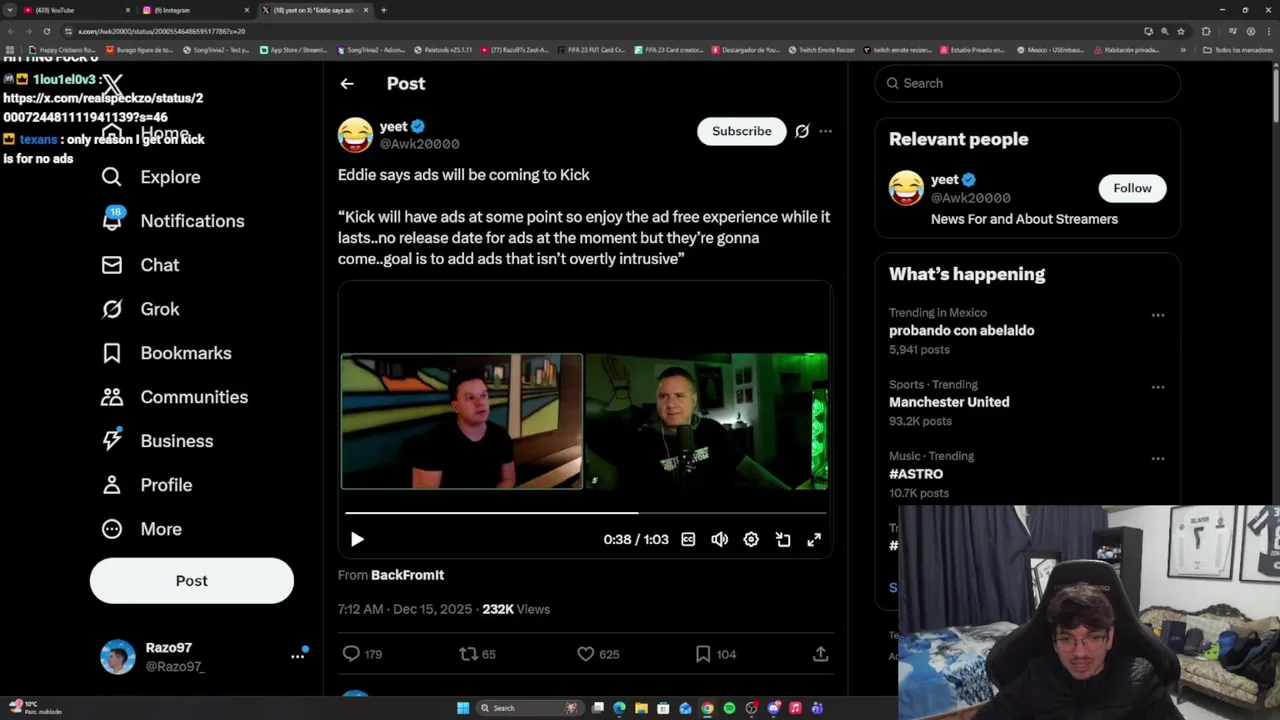Switch to the YouTube browser tab
Screen dimensions: 1280x720
coord(75,10)
